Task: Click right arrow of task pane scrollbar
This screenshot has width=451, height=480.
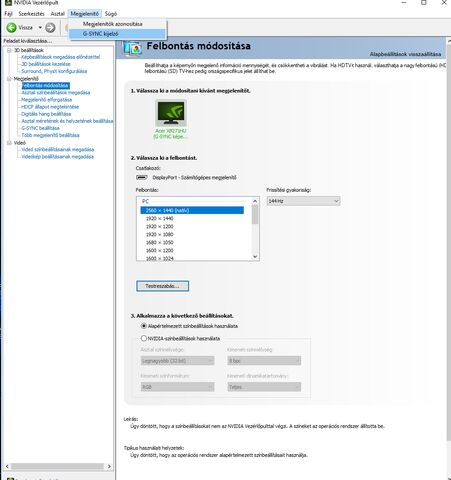Action: [x=109, y=466]
